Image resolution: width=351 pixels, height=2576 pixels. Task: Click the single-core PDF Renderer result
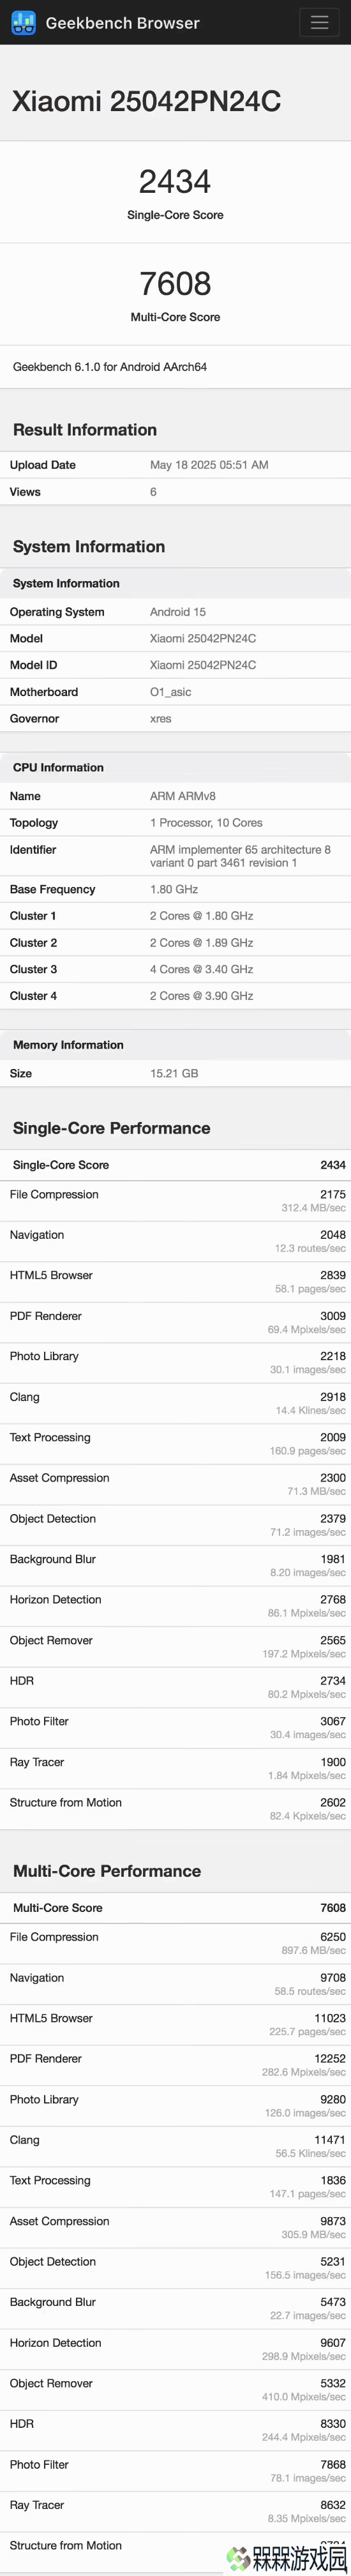[175, 1322]
